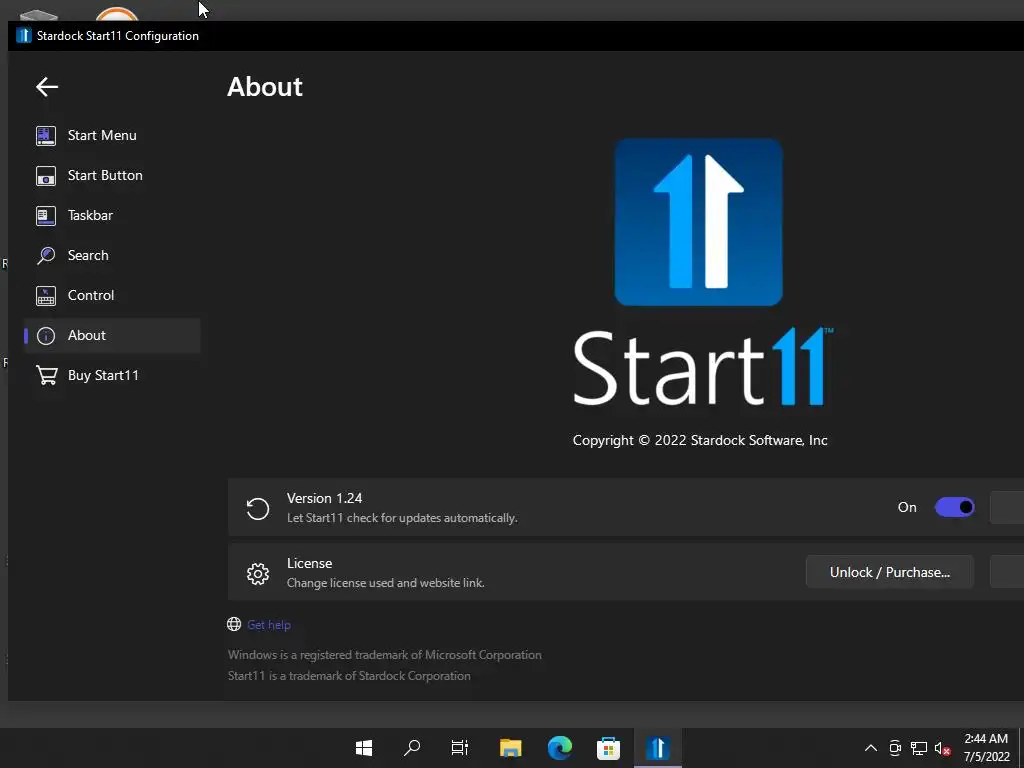This screenshot has width=1024, height=768.
Task: Click the Meet Now tray icon
Action: click(x=895, y=748)
